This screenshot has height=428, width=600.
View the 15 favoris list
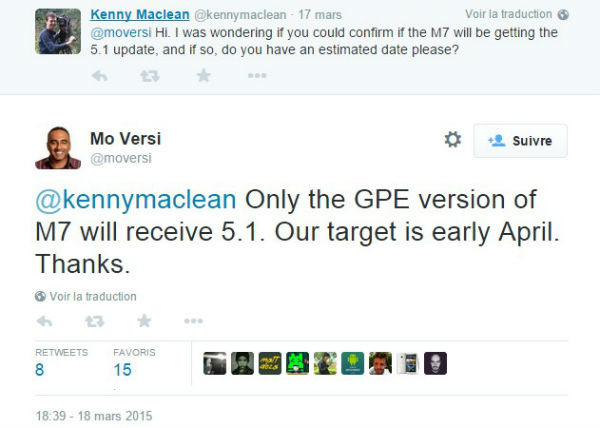point(122,369)
